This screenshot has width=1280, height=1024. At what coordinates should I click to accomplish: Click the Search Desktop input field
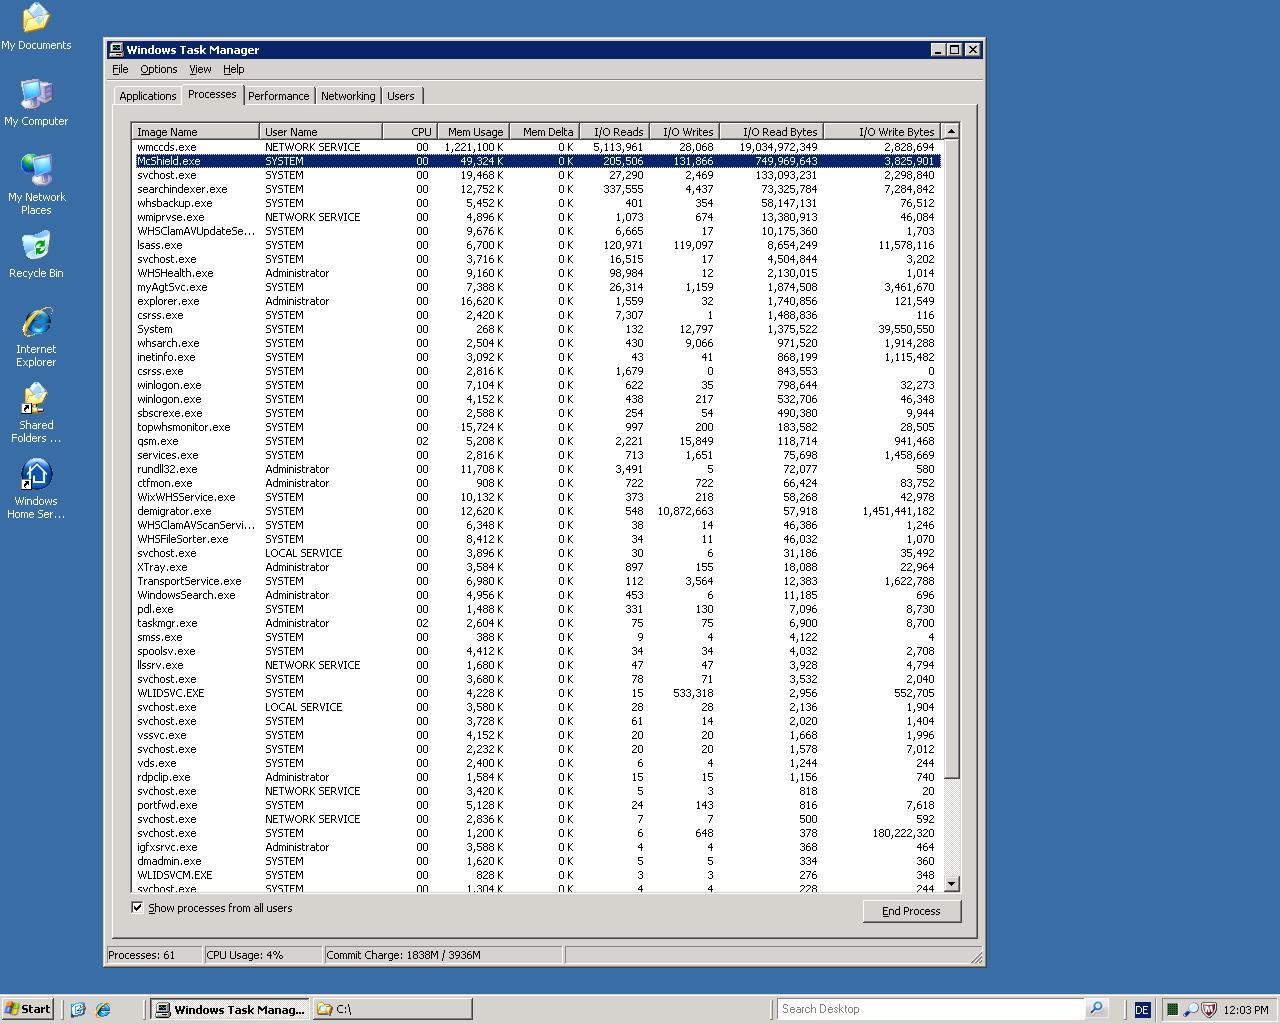(930, 1009)
